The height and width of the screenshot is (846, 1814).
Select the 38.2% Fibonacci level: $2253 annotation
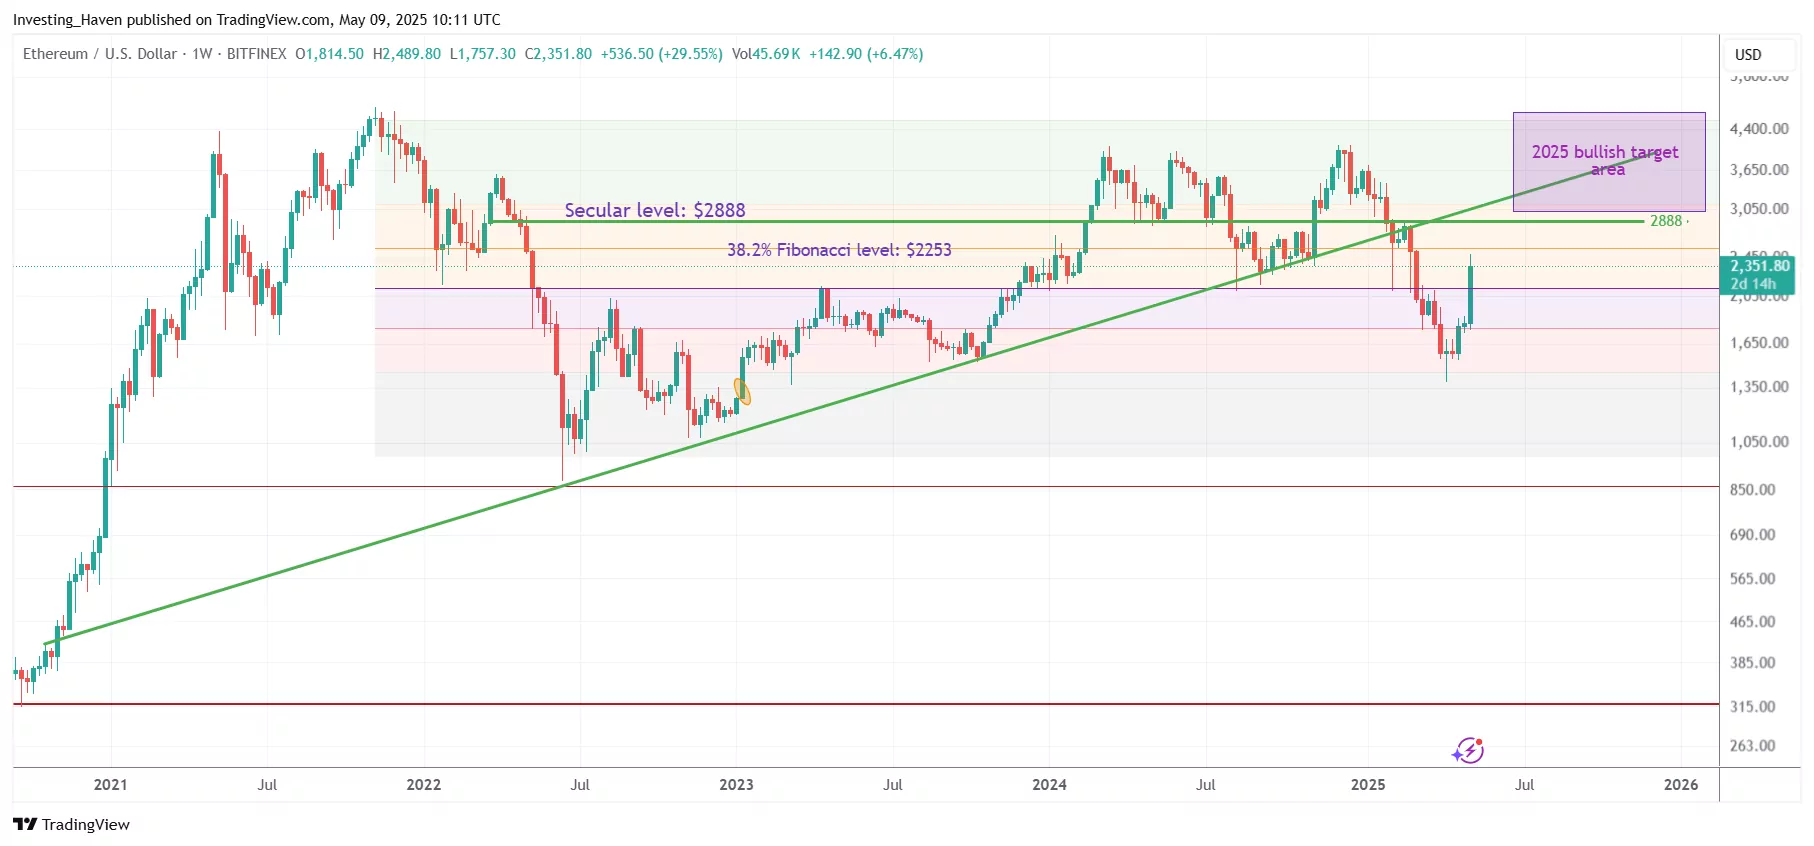(839, 250)
